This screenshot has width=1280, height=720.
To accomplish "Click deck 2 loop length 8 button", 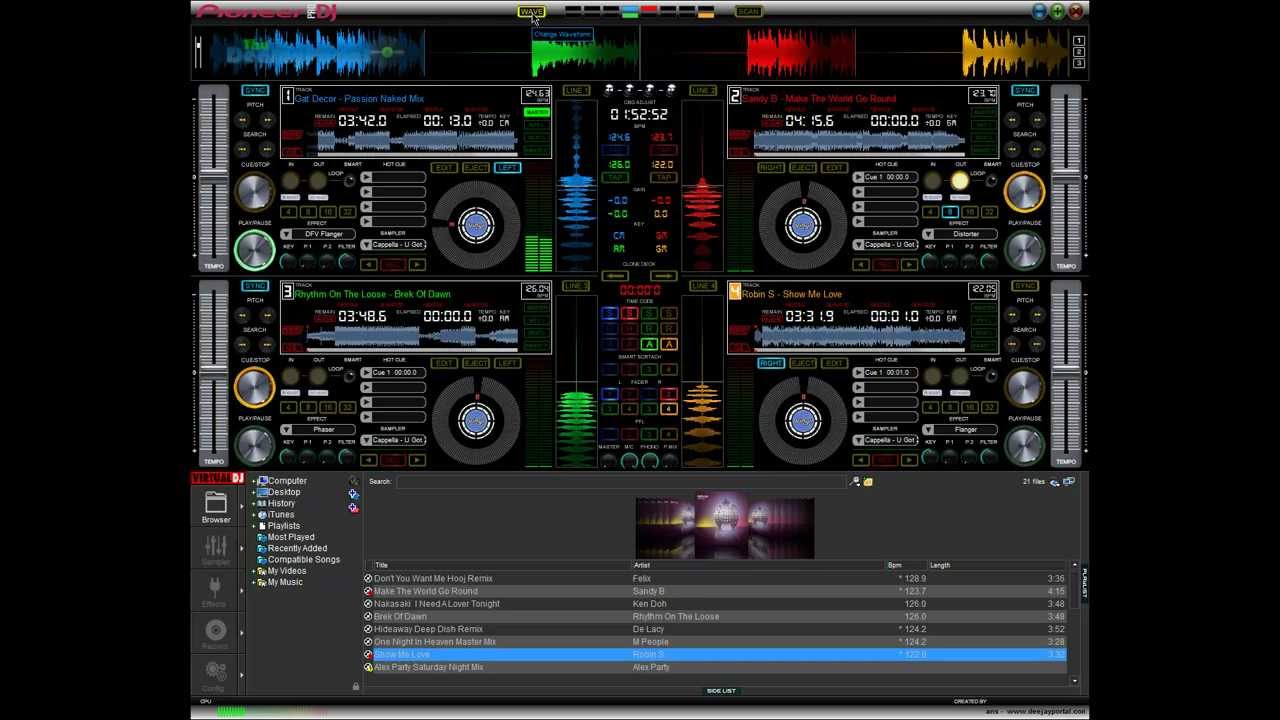I will pos(951,212).
